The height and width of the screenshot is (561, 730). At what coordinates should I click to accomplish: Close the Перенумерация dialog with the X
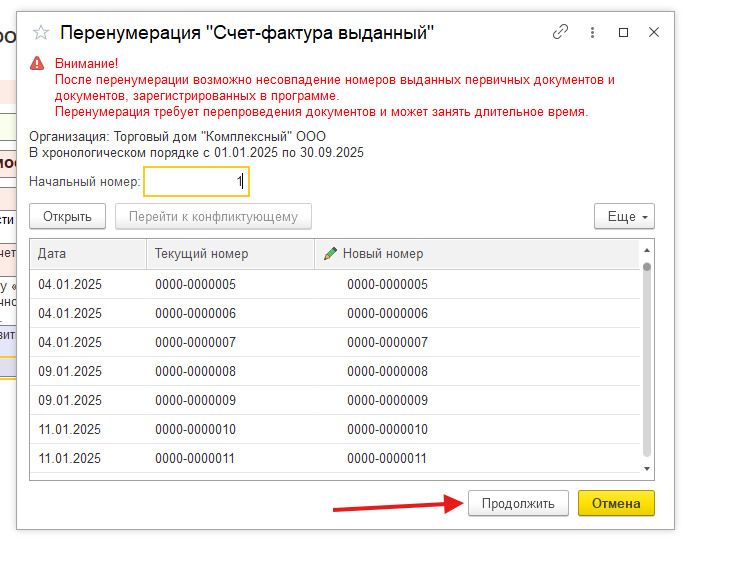point(654,32)
